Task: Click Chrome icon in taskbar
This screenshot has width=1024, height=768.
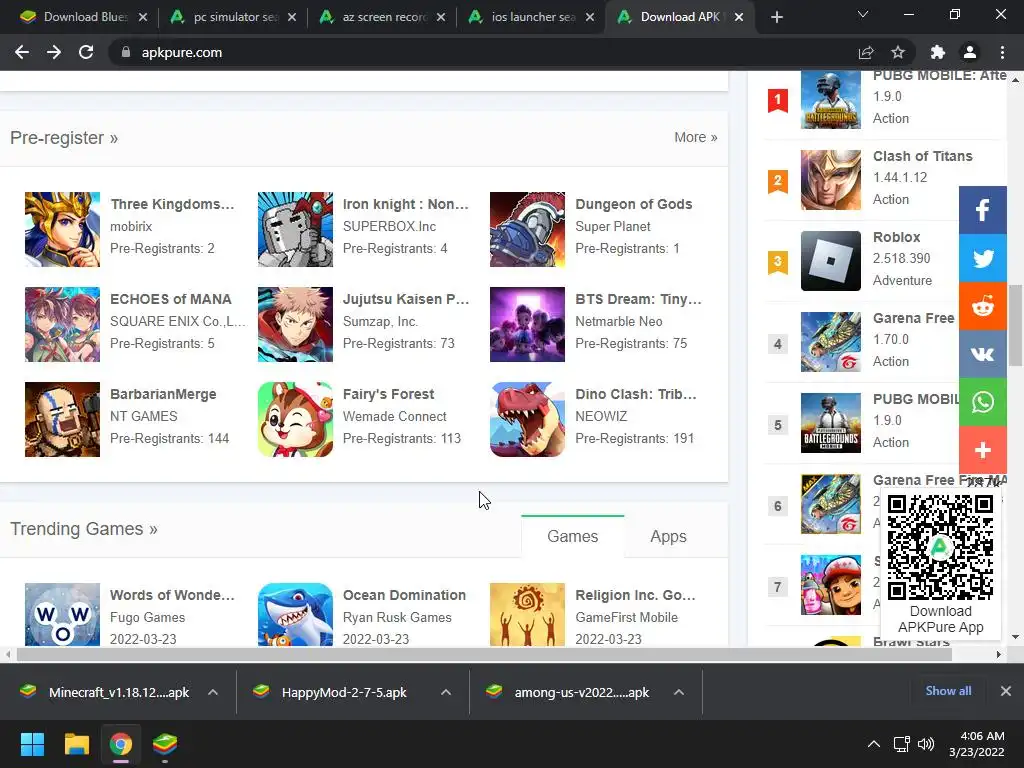Action: point(120,744)
